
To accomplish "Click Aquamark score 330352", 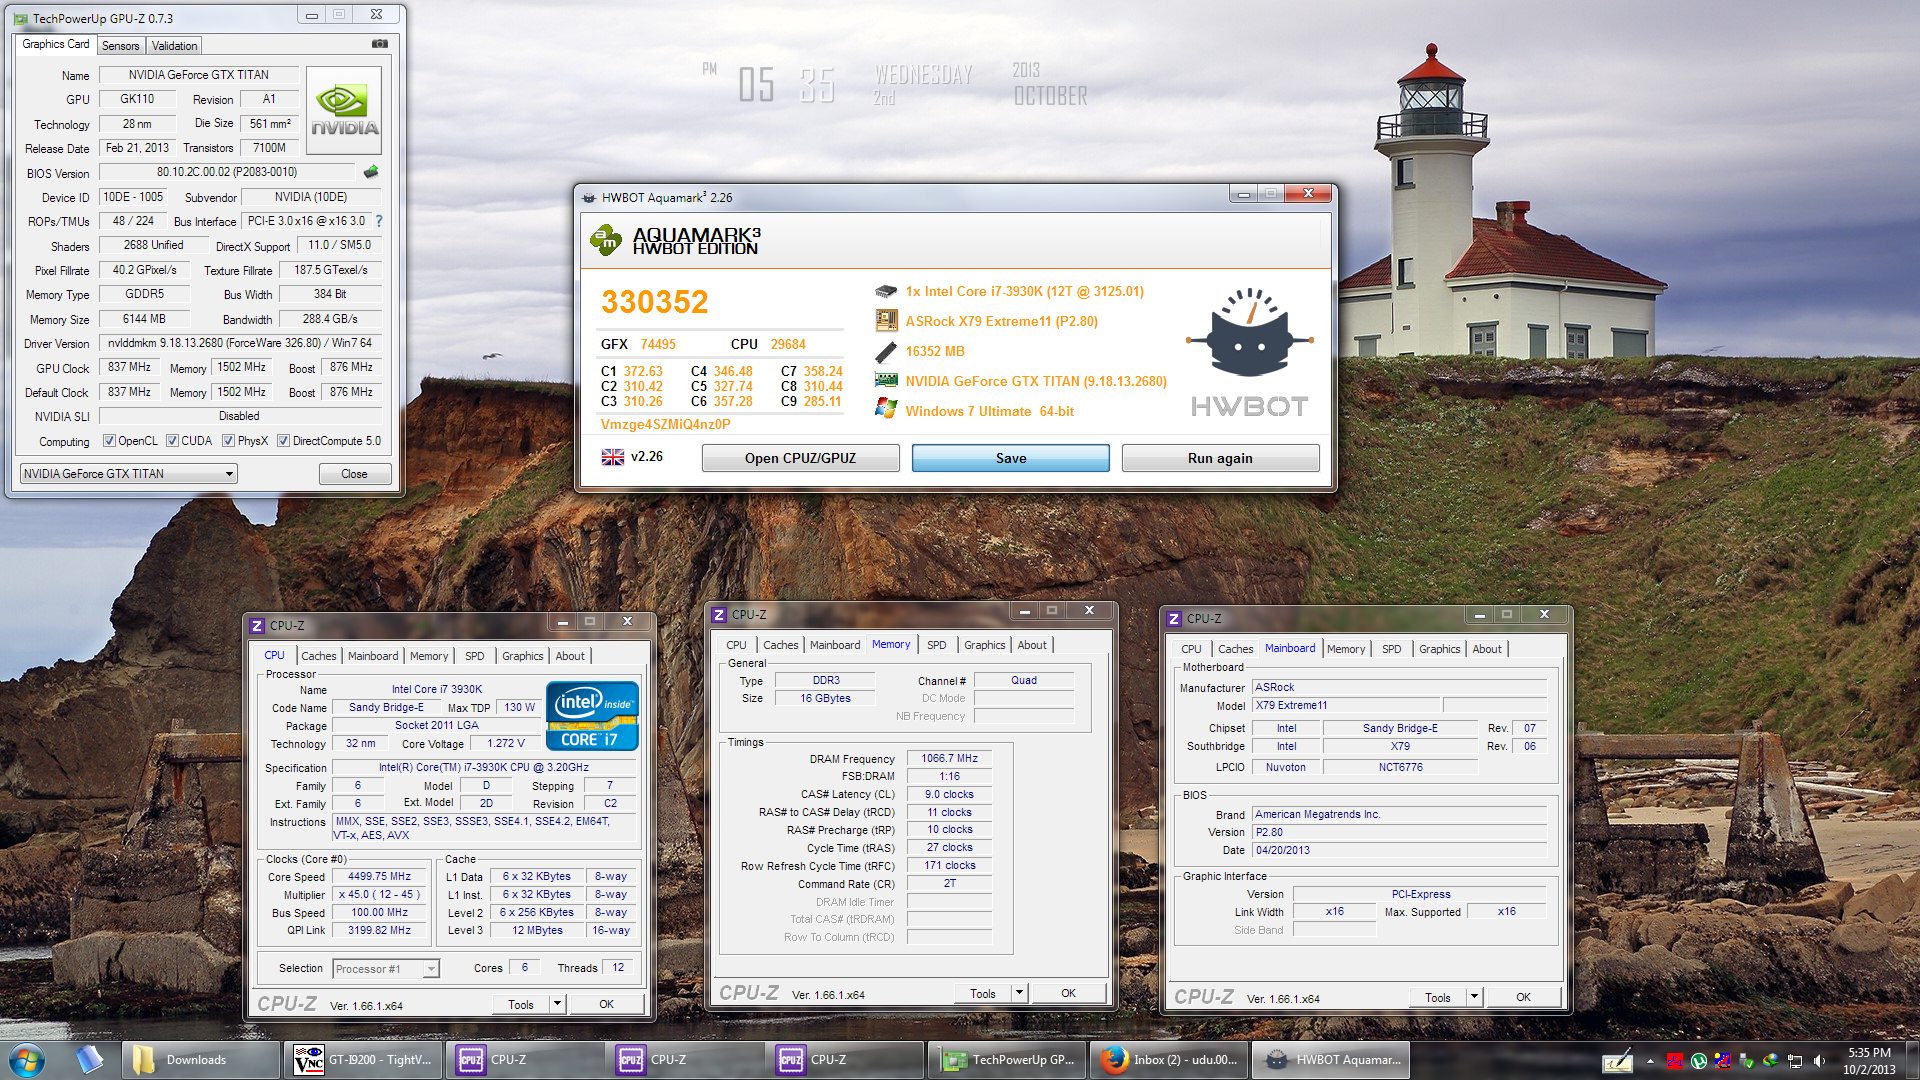I will [x=654, y=302].
